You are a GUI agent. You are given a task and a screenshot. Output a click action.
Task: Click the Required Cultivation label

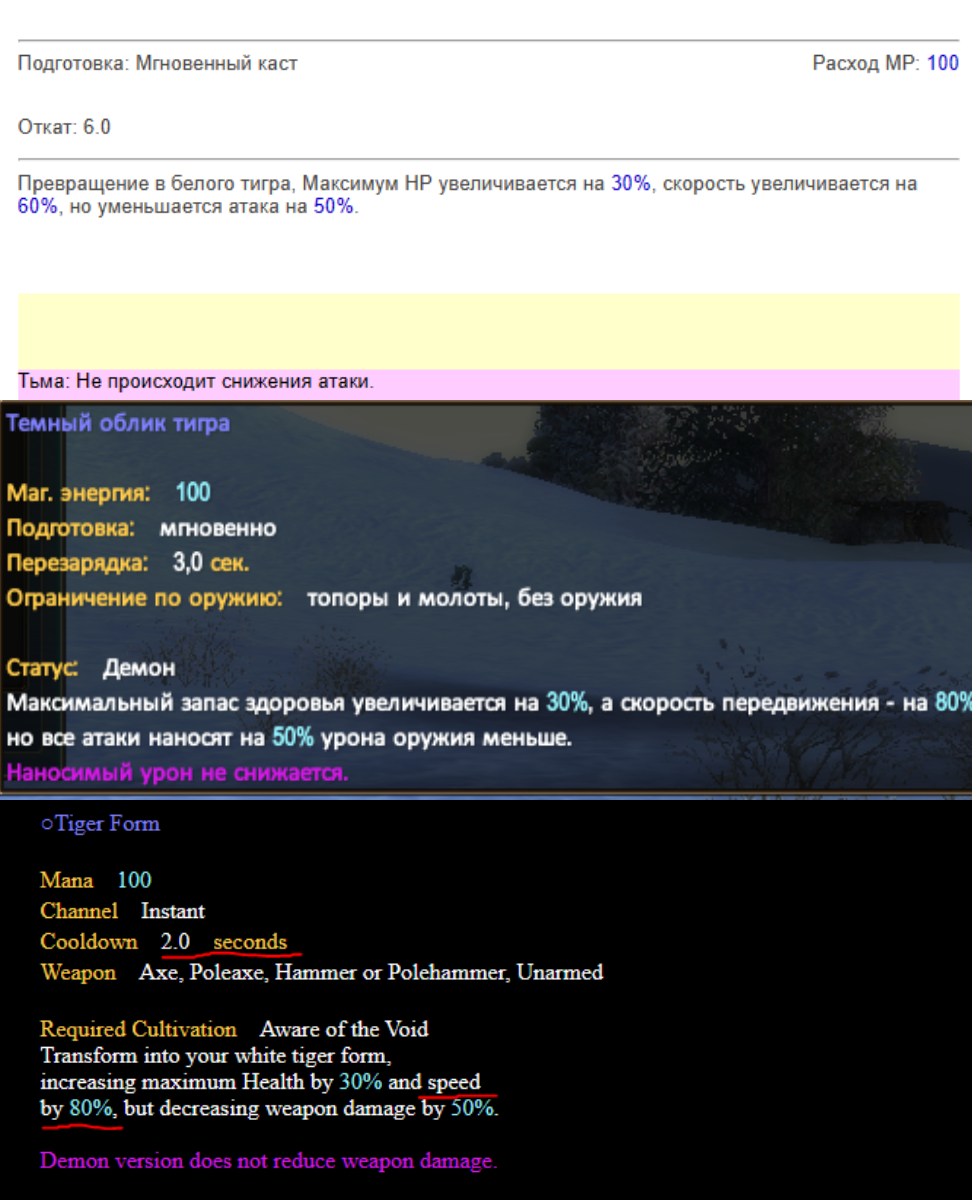pos(138,1029)
